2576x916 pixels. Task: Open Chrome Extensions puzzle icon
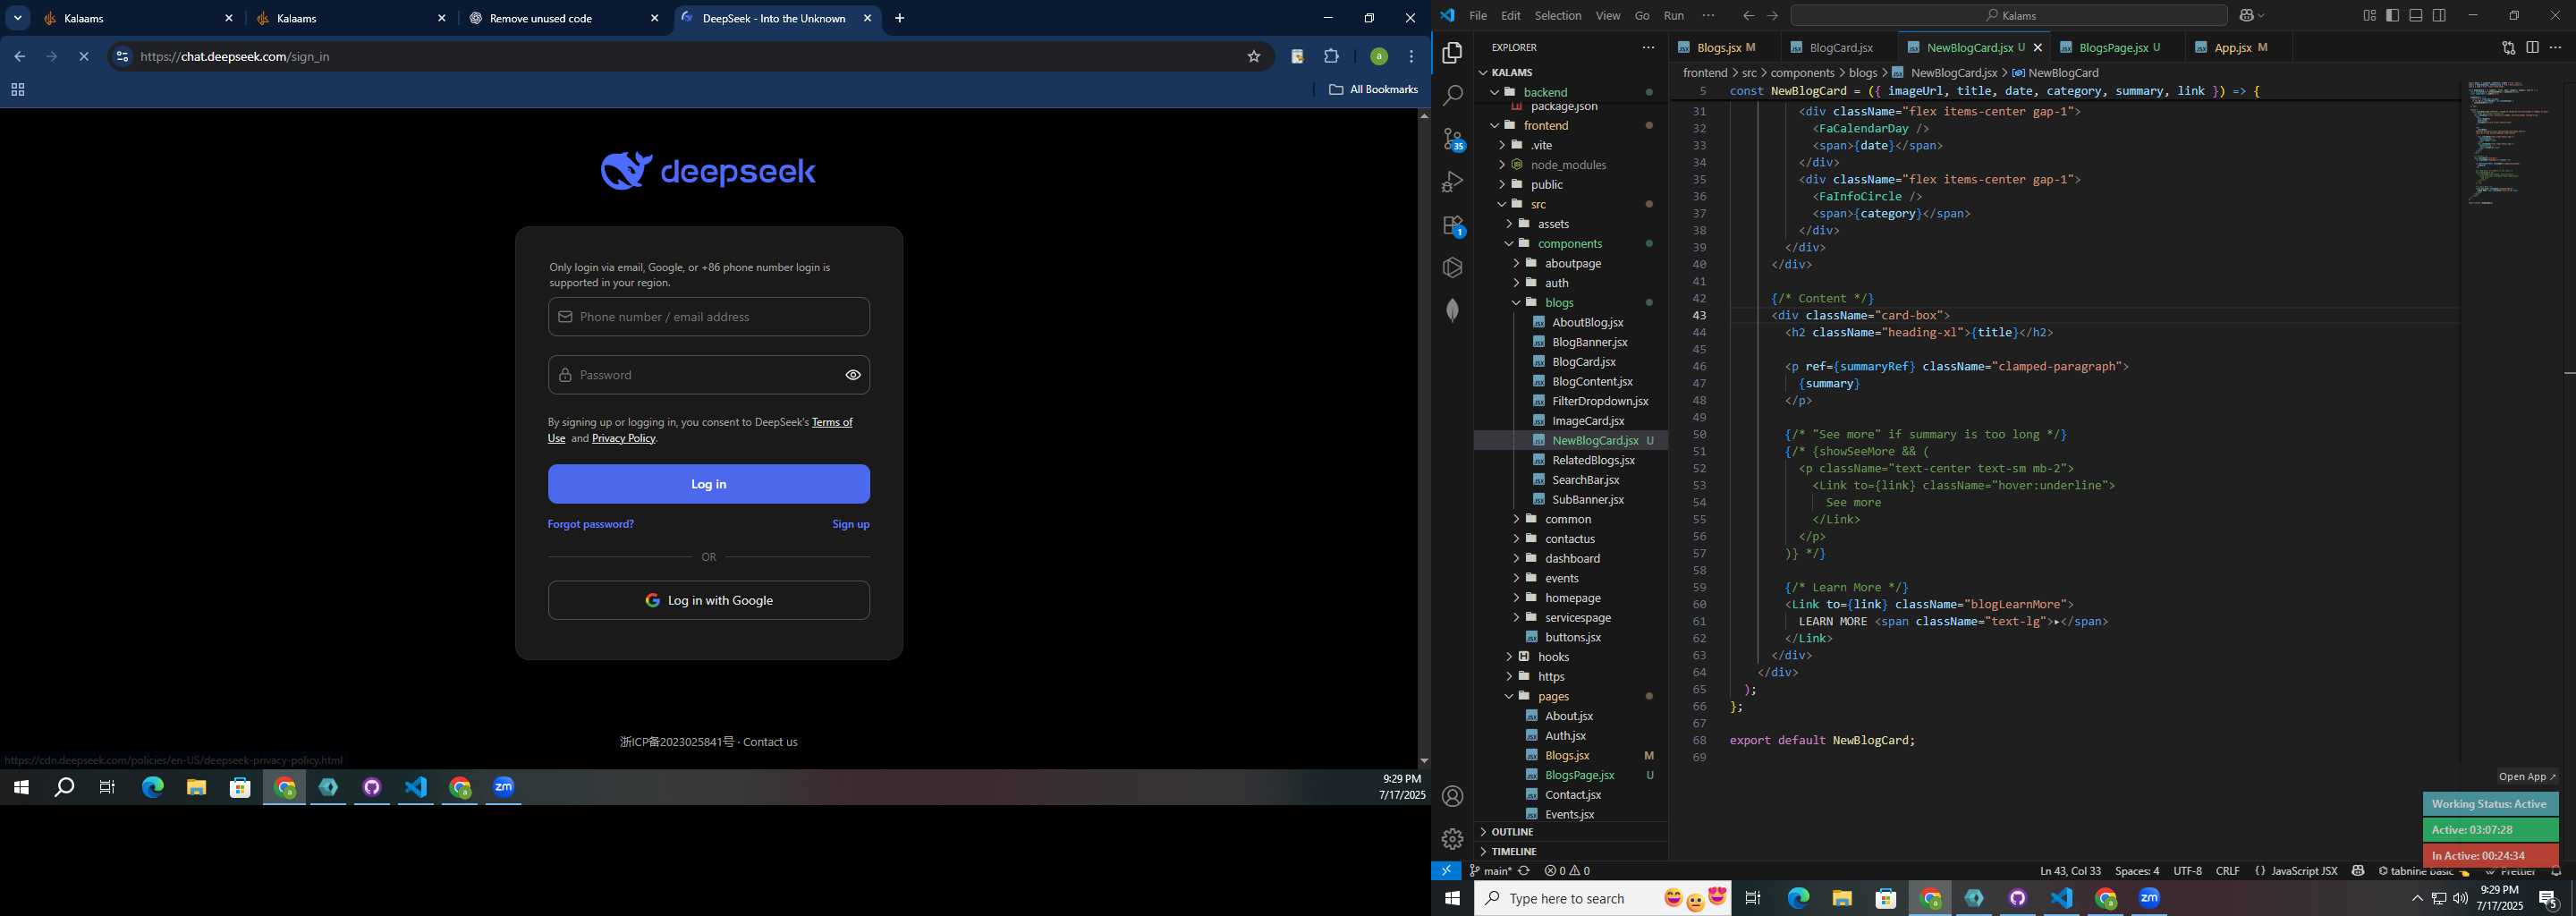click(x=1331, y=57)
